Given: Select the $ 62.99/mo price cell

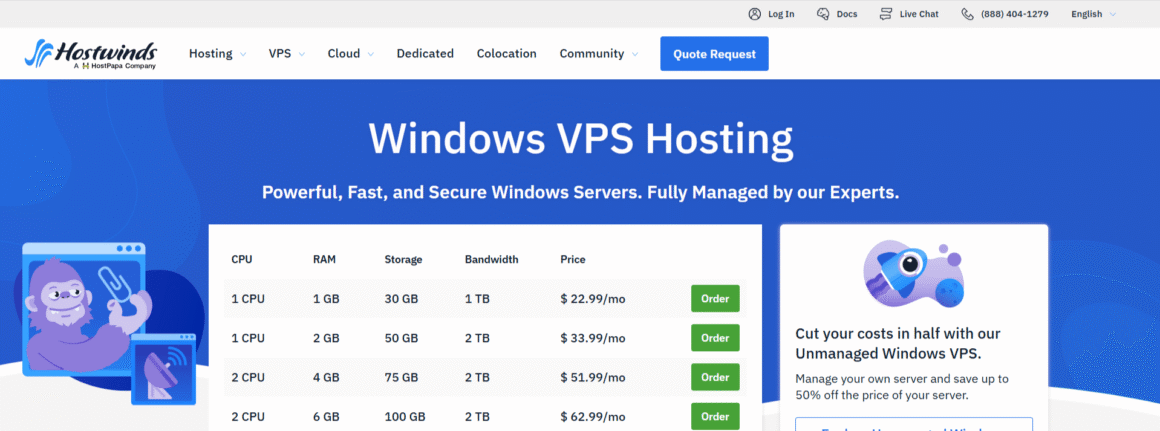Looking at the screenshot, I should (593, 416).
